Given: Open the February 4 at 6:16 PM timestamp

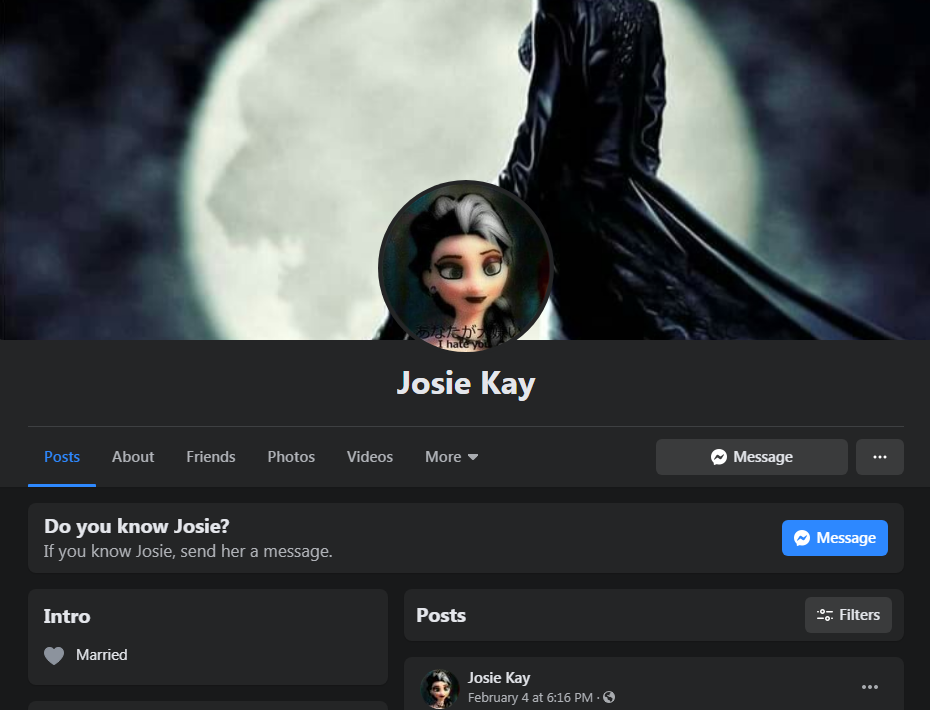Looking at the screenshot, I should click(x=530, y=698).
